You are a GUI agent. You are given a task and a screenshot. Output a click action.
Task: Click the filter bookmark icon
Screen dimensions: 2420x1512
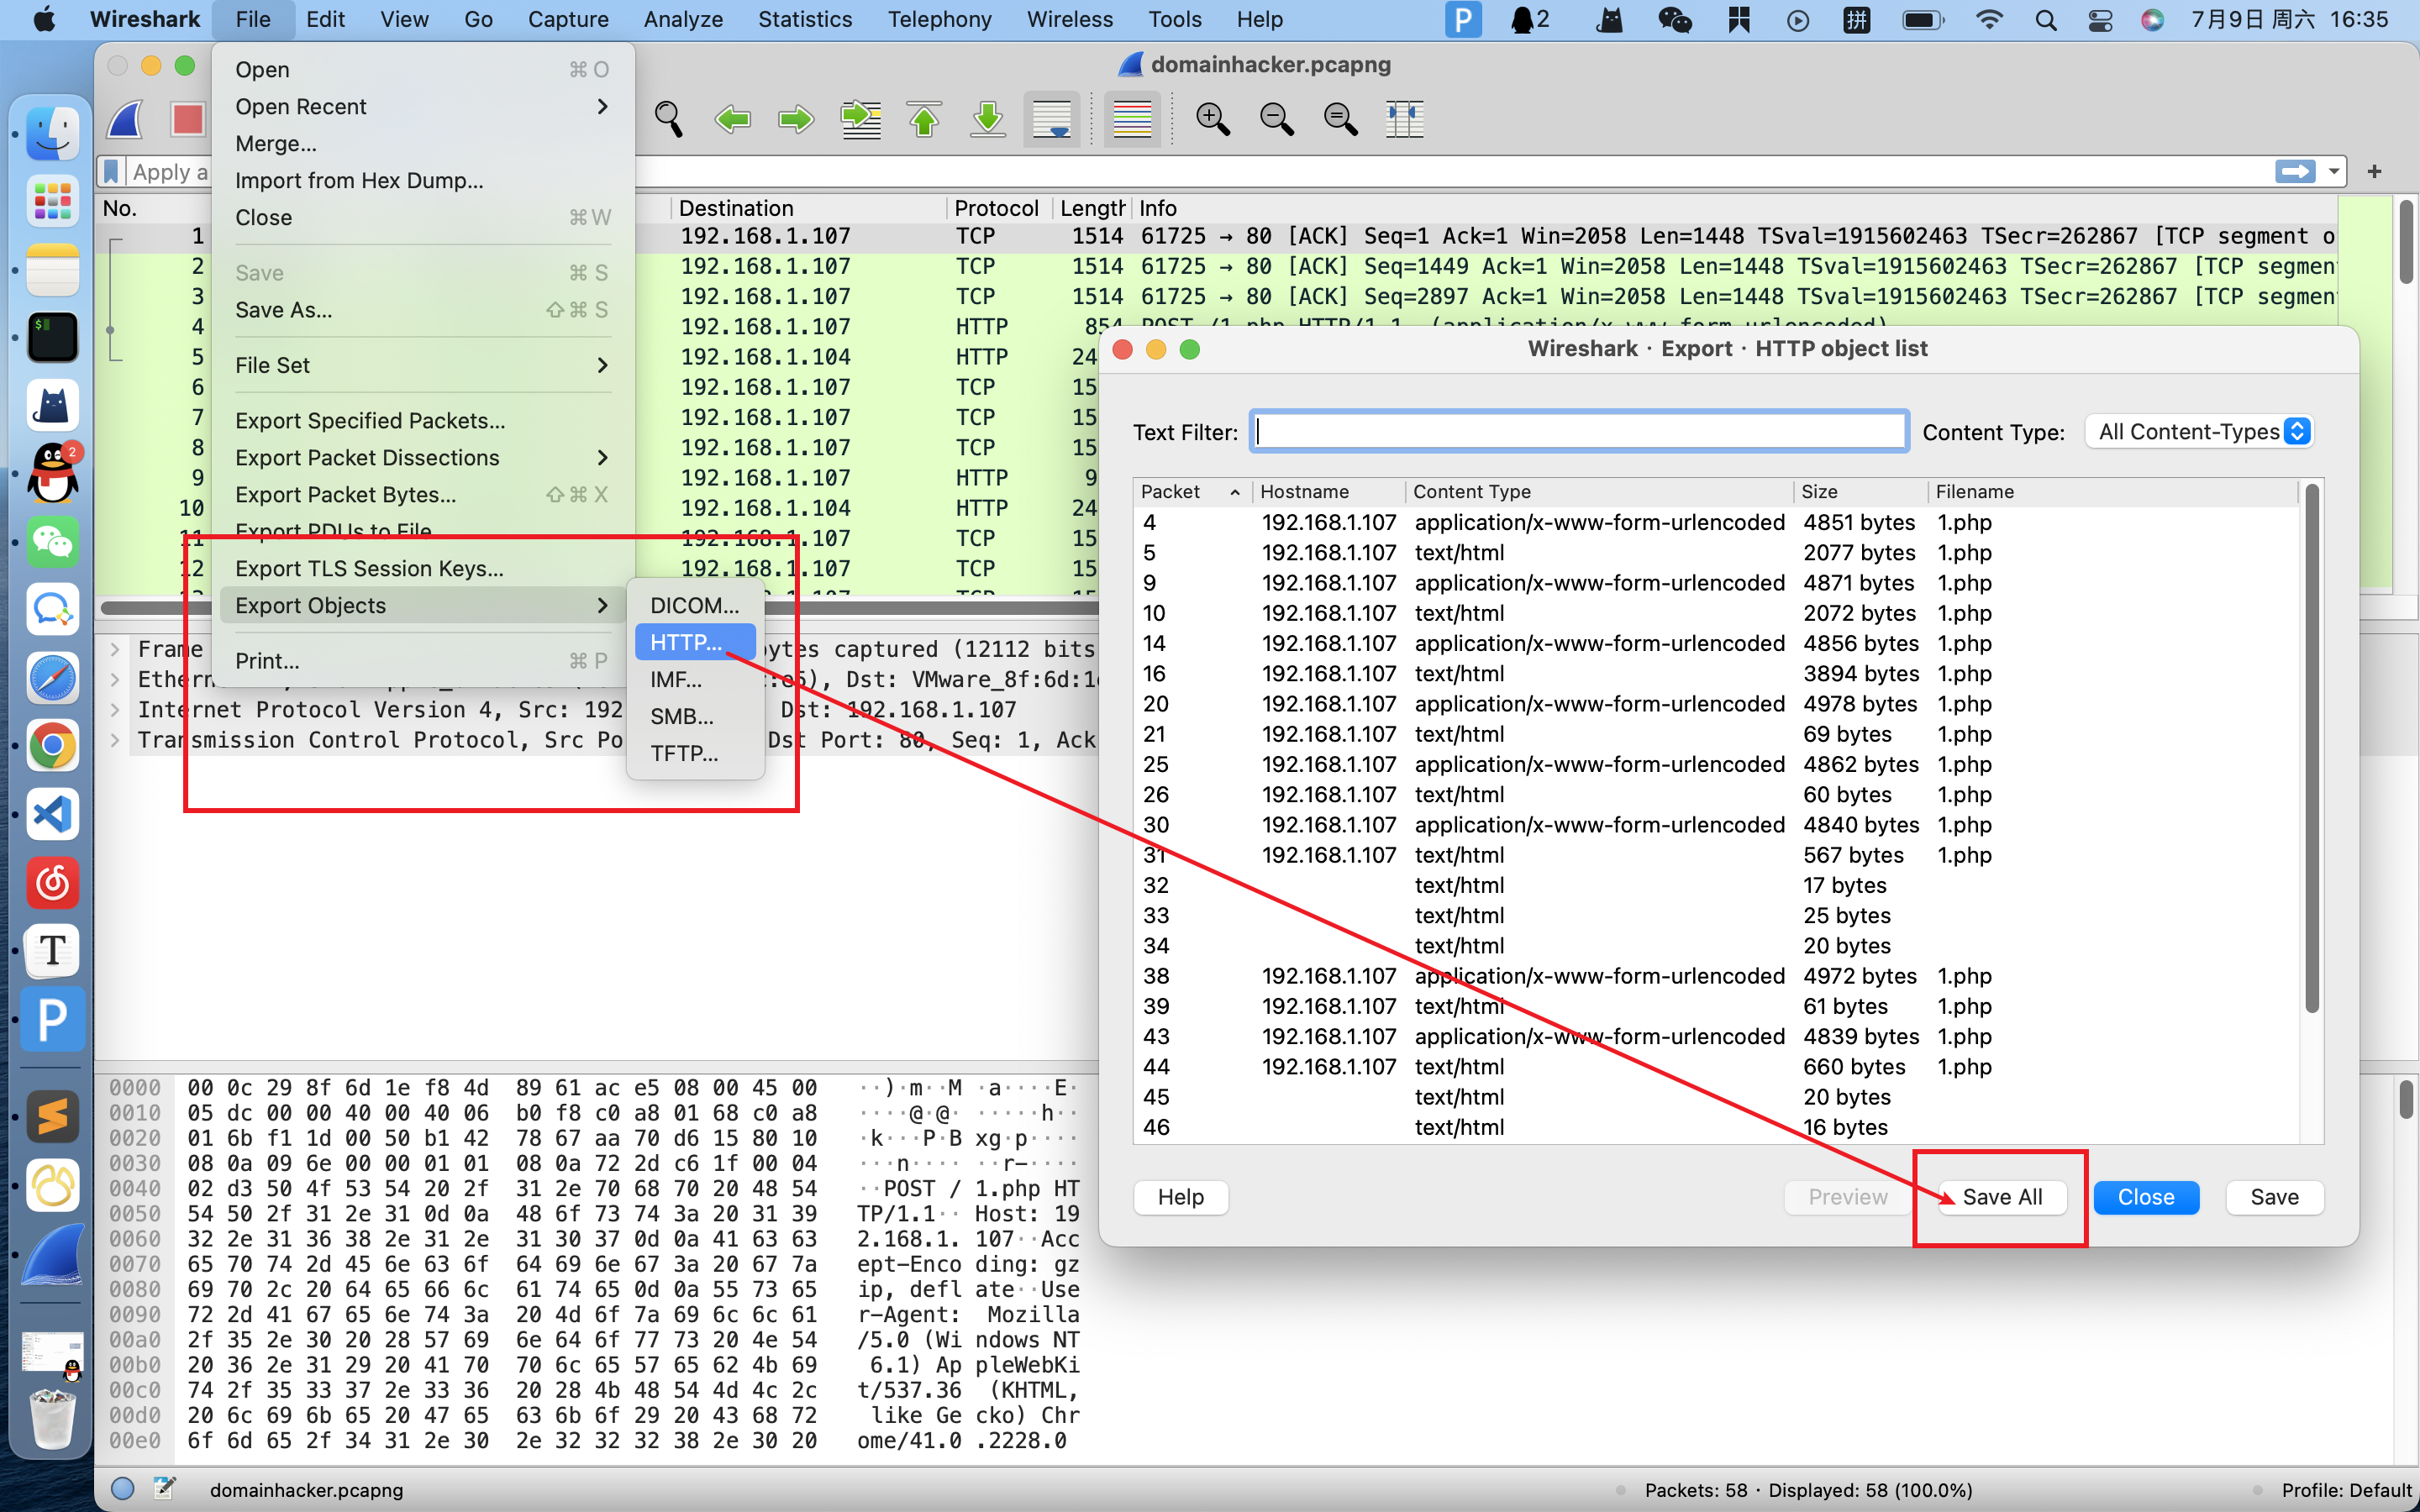112,171
